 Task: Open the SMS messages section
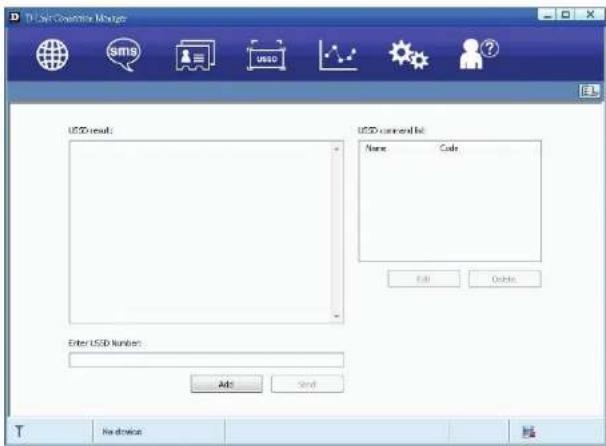click(x=123, y=54)
